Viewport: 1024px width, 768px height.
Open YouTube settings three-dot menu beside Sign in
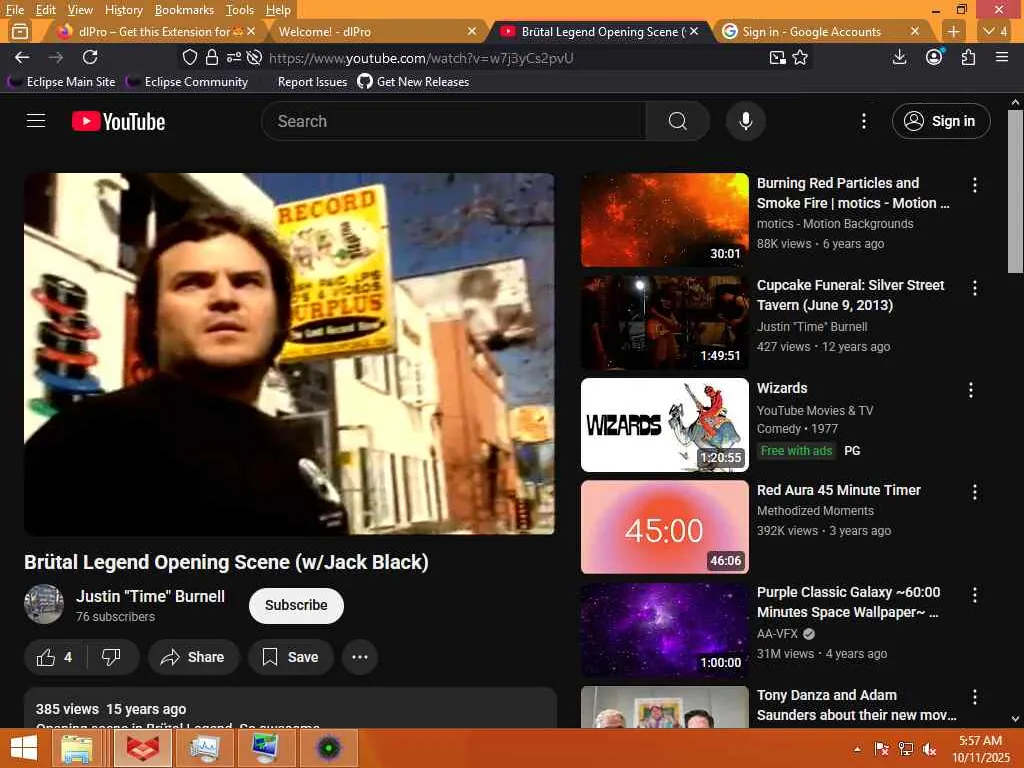point(863,121)
